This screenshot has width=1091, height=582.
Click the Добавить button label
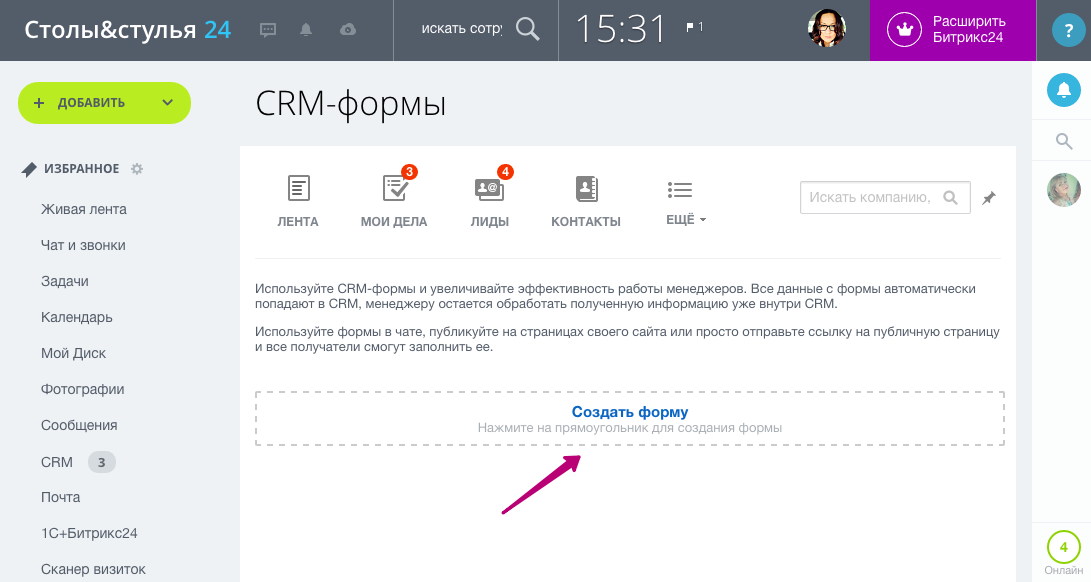[91, 103]
